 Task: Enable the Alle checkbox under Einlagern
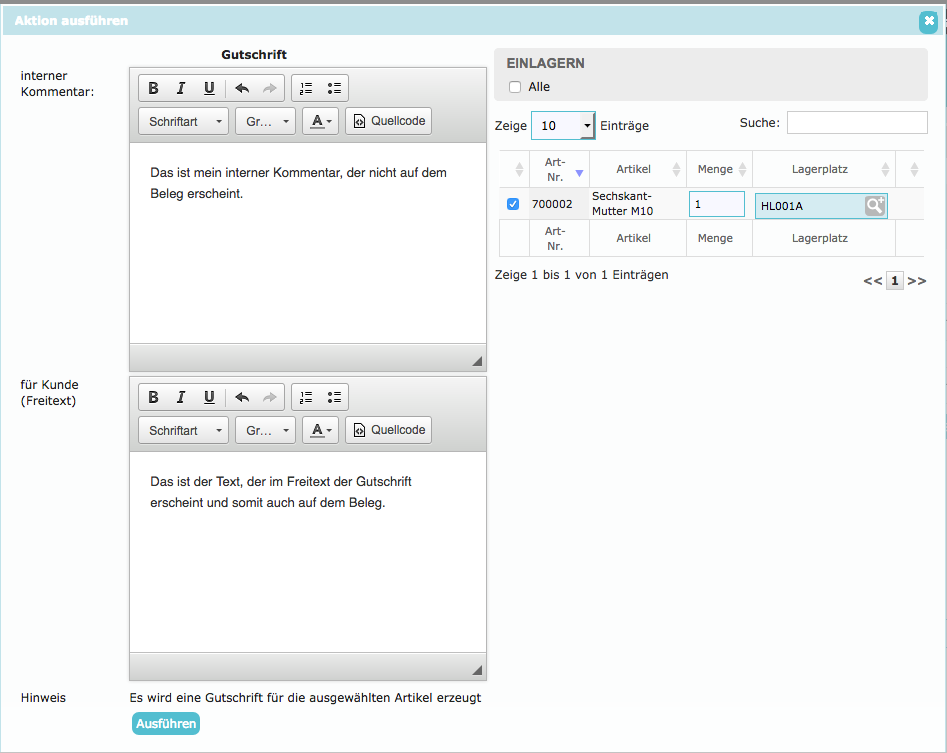pos(515,87)
